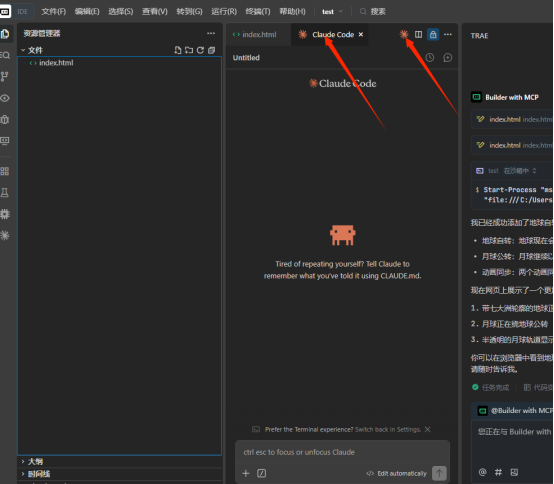Open the test project dropdown
The image size is (554, 484).
point(332,12)
